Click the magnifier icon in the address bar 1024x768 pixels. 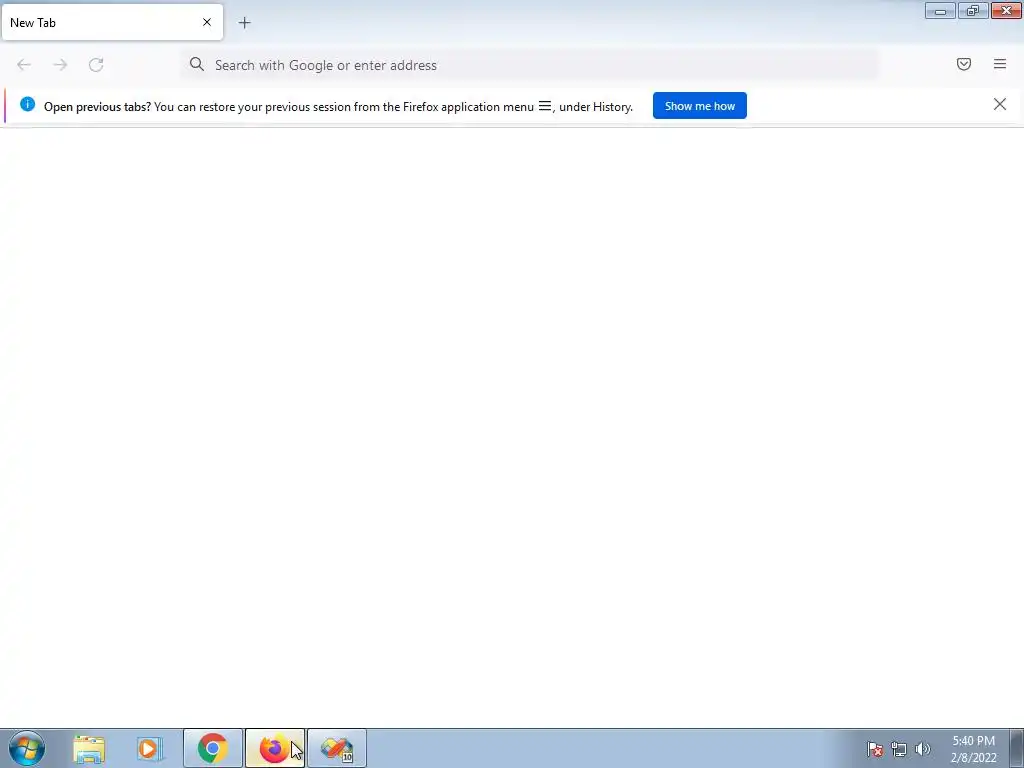[197, 64]
